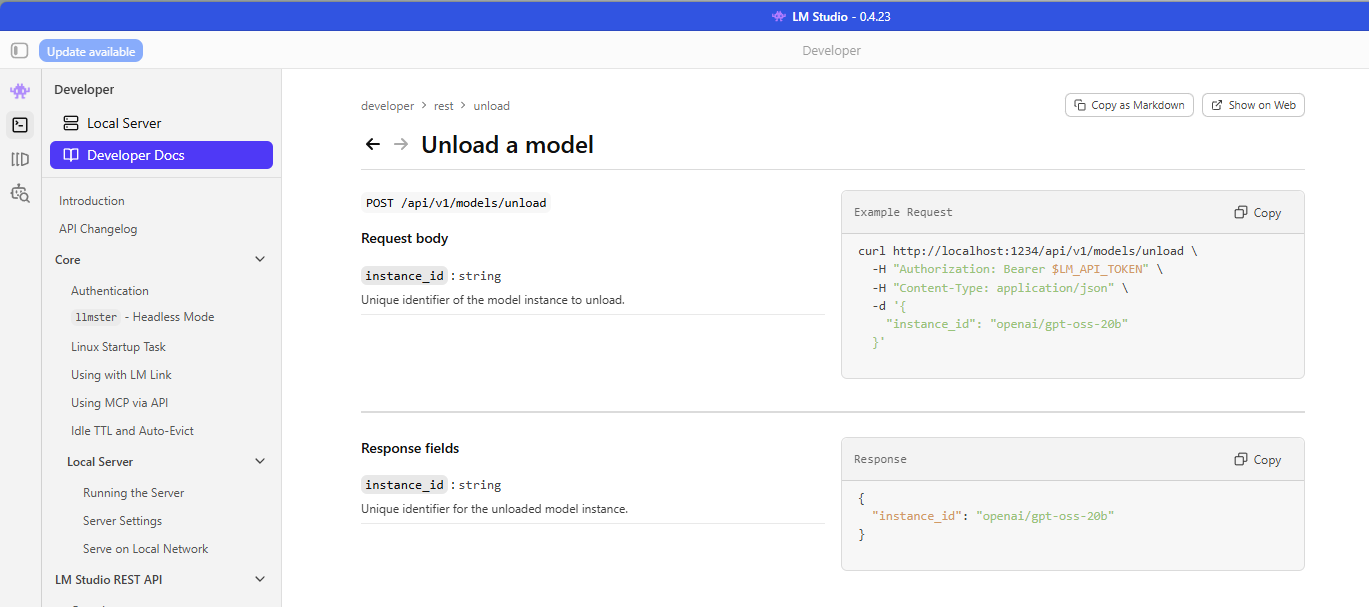Click the Update available button

coord(91,51)
